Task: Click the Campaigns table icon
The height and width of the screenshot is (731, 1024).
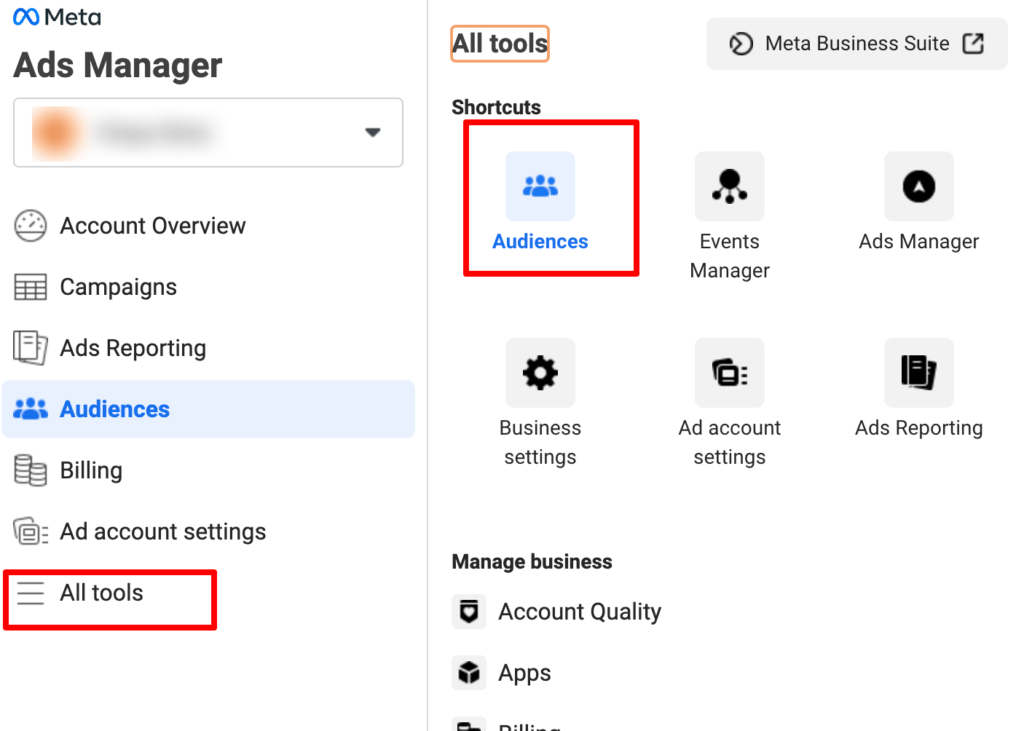Action: 30,287
